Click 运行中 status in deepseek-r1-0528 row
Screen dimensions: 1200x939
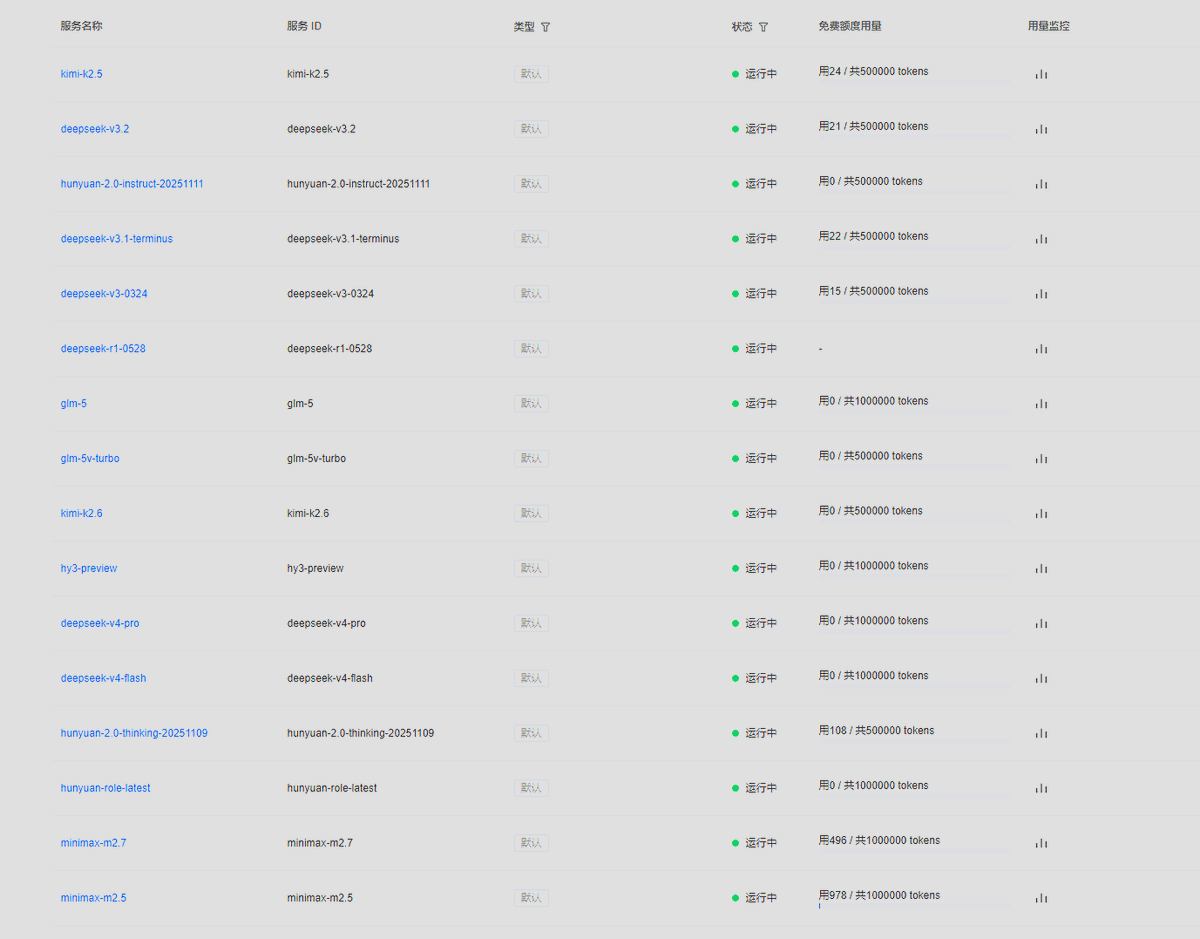[761, 349]
